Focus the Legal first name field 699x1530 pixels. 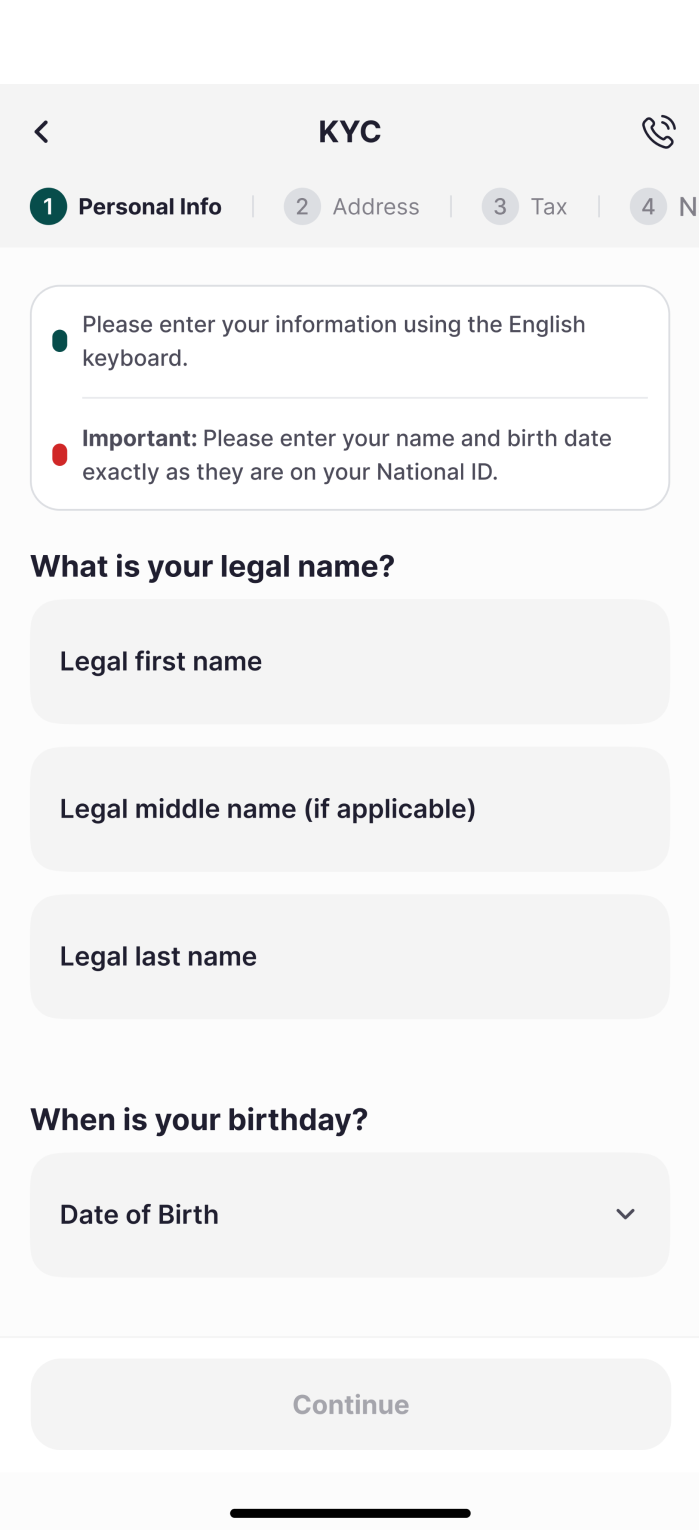pyautogui.click(x=349, y=661)
